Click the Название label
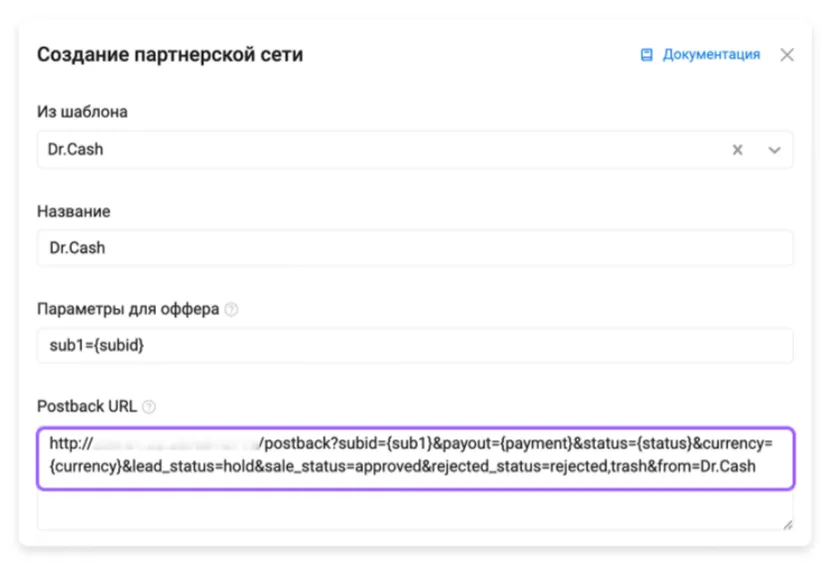Image resolution: width=830 pixels, height=565 pixels. coord(74,211)
